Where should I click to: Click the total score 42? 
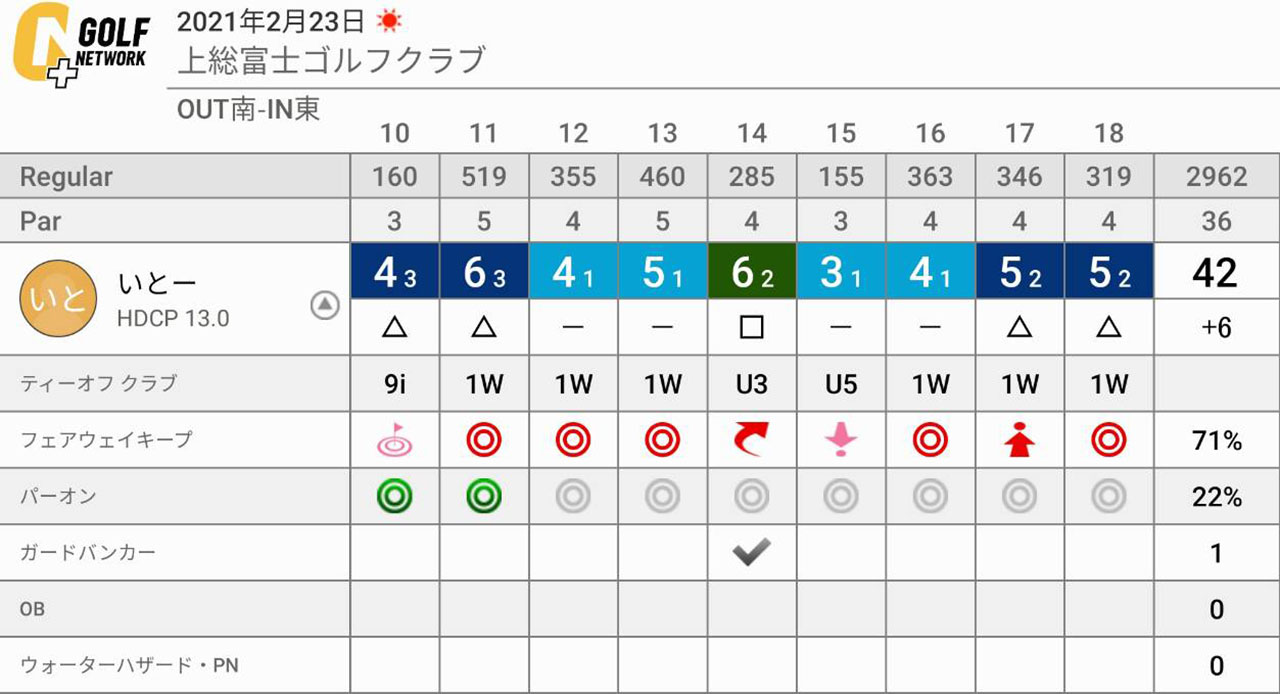1216,272
